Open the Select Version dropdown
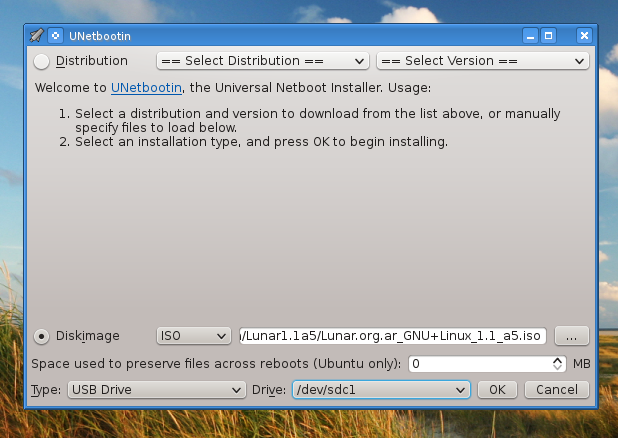The image size is (618, 438). coord(482,61)
